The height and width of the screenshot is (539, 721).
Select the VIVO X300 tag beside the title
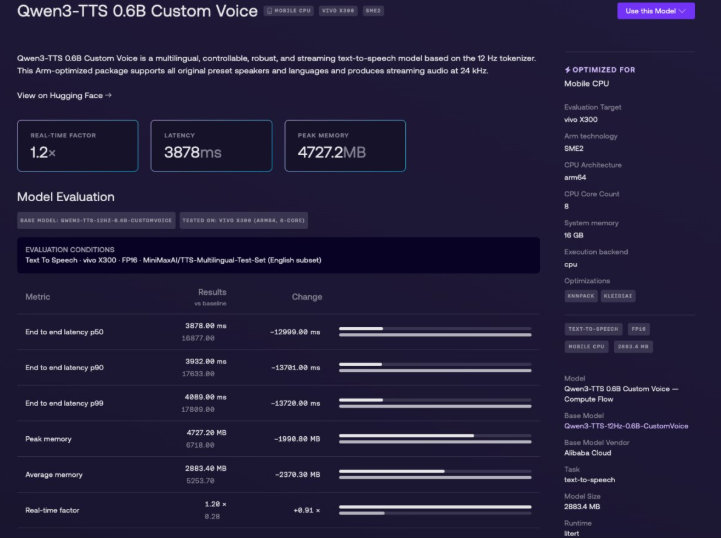(338, 11)
